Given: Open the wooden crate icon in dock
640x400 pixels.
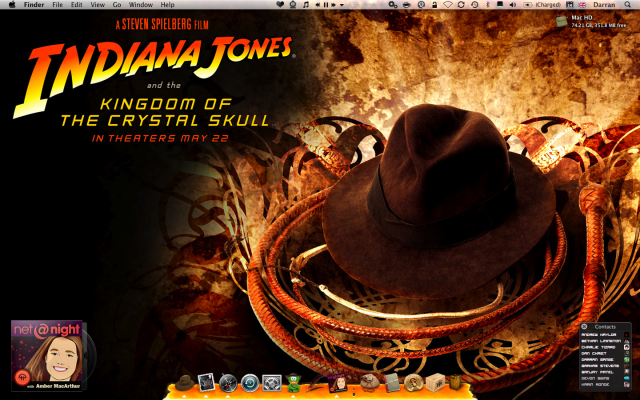Looking at the screenshot, I should click(x=435, y=383).
